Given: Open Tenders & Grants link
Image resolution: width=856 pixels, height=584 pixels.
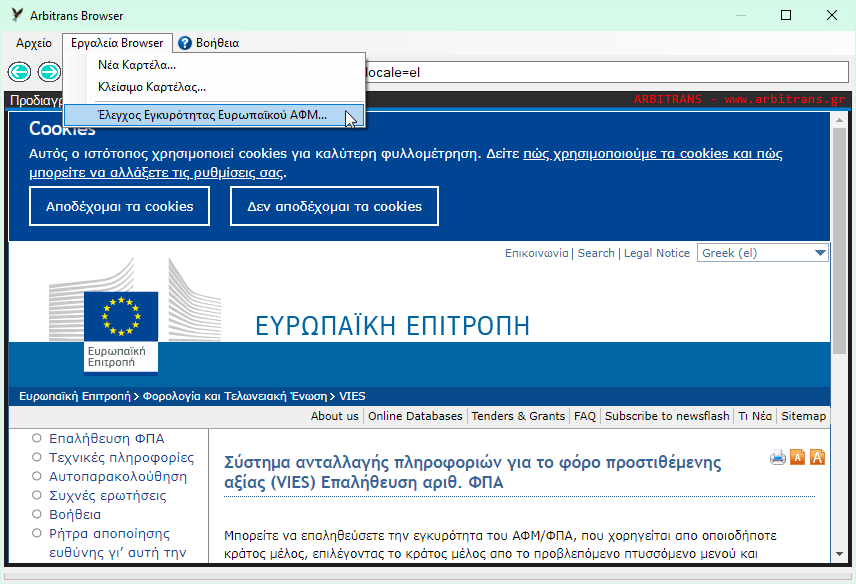Looking at the screenshot, I should 518,416.
